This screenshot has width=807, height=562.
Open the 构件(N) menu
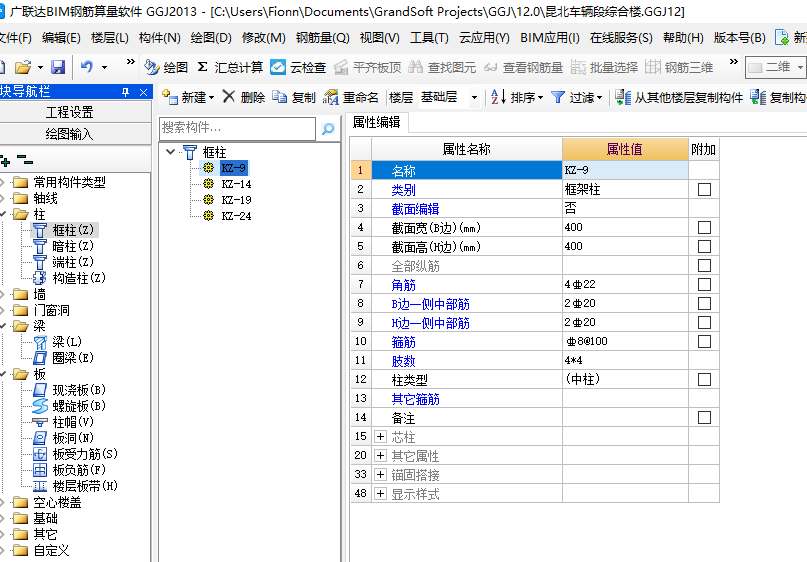click(160, 38)
